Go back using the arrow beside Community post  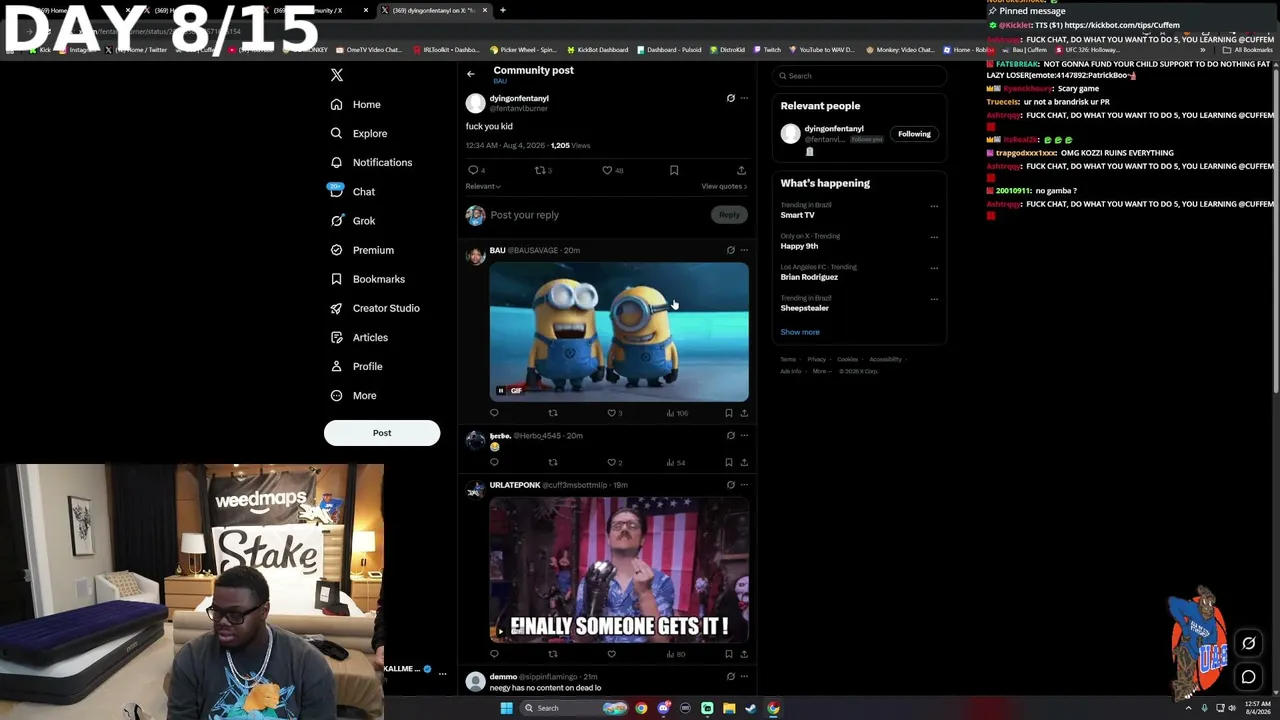point(471,74)
